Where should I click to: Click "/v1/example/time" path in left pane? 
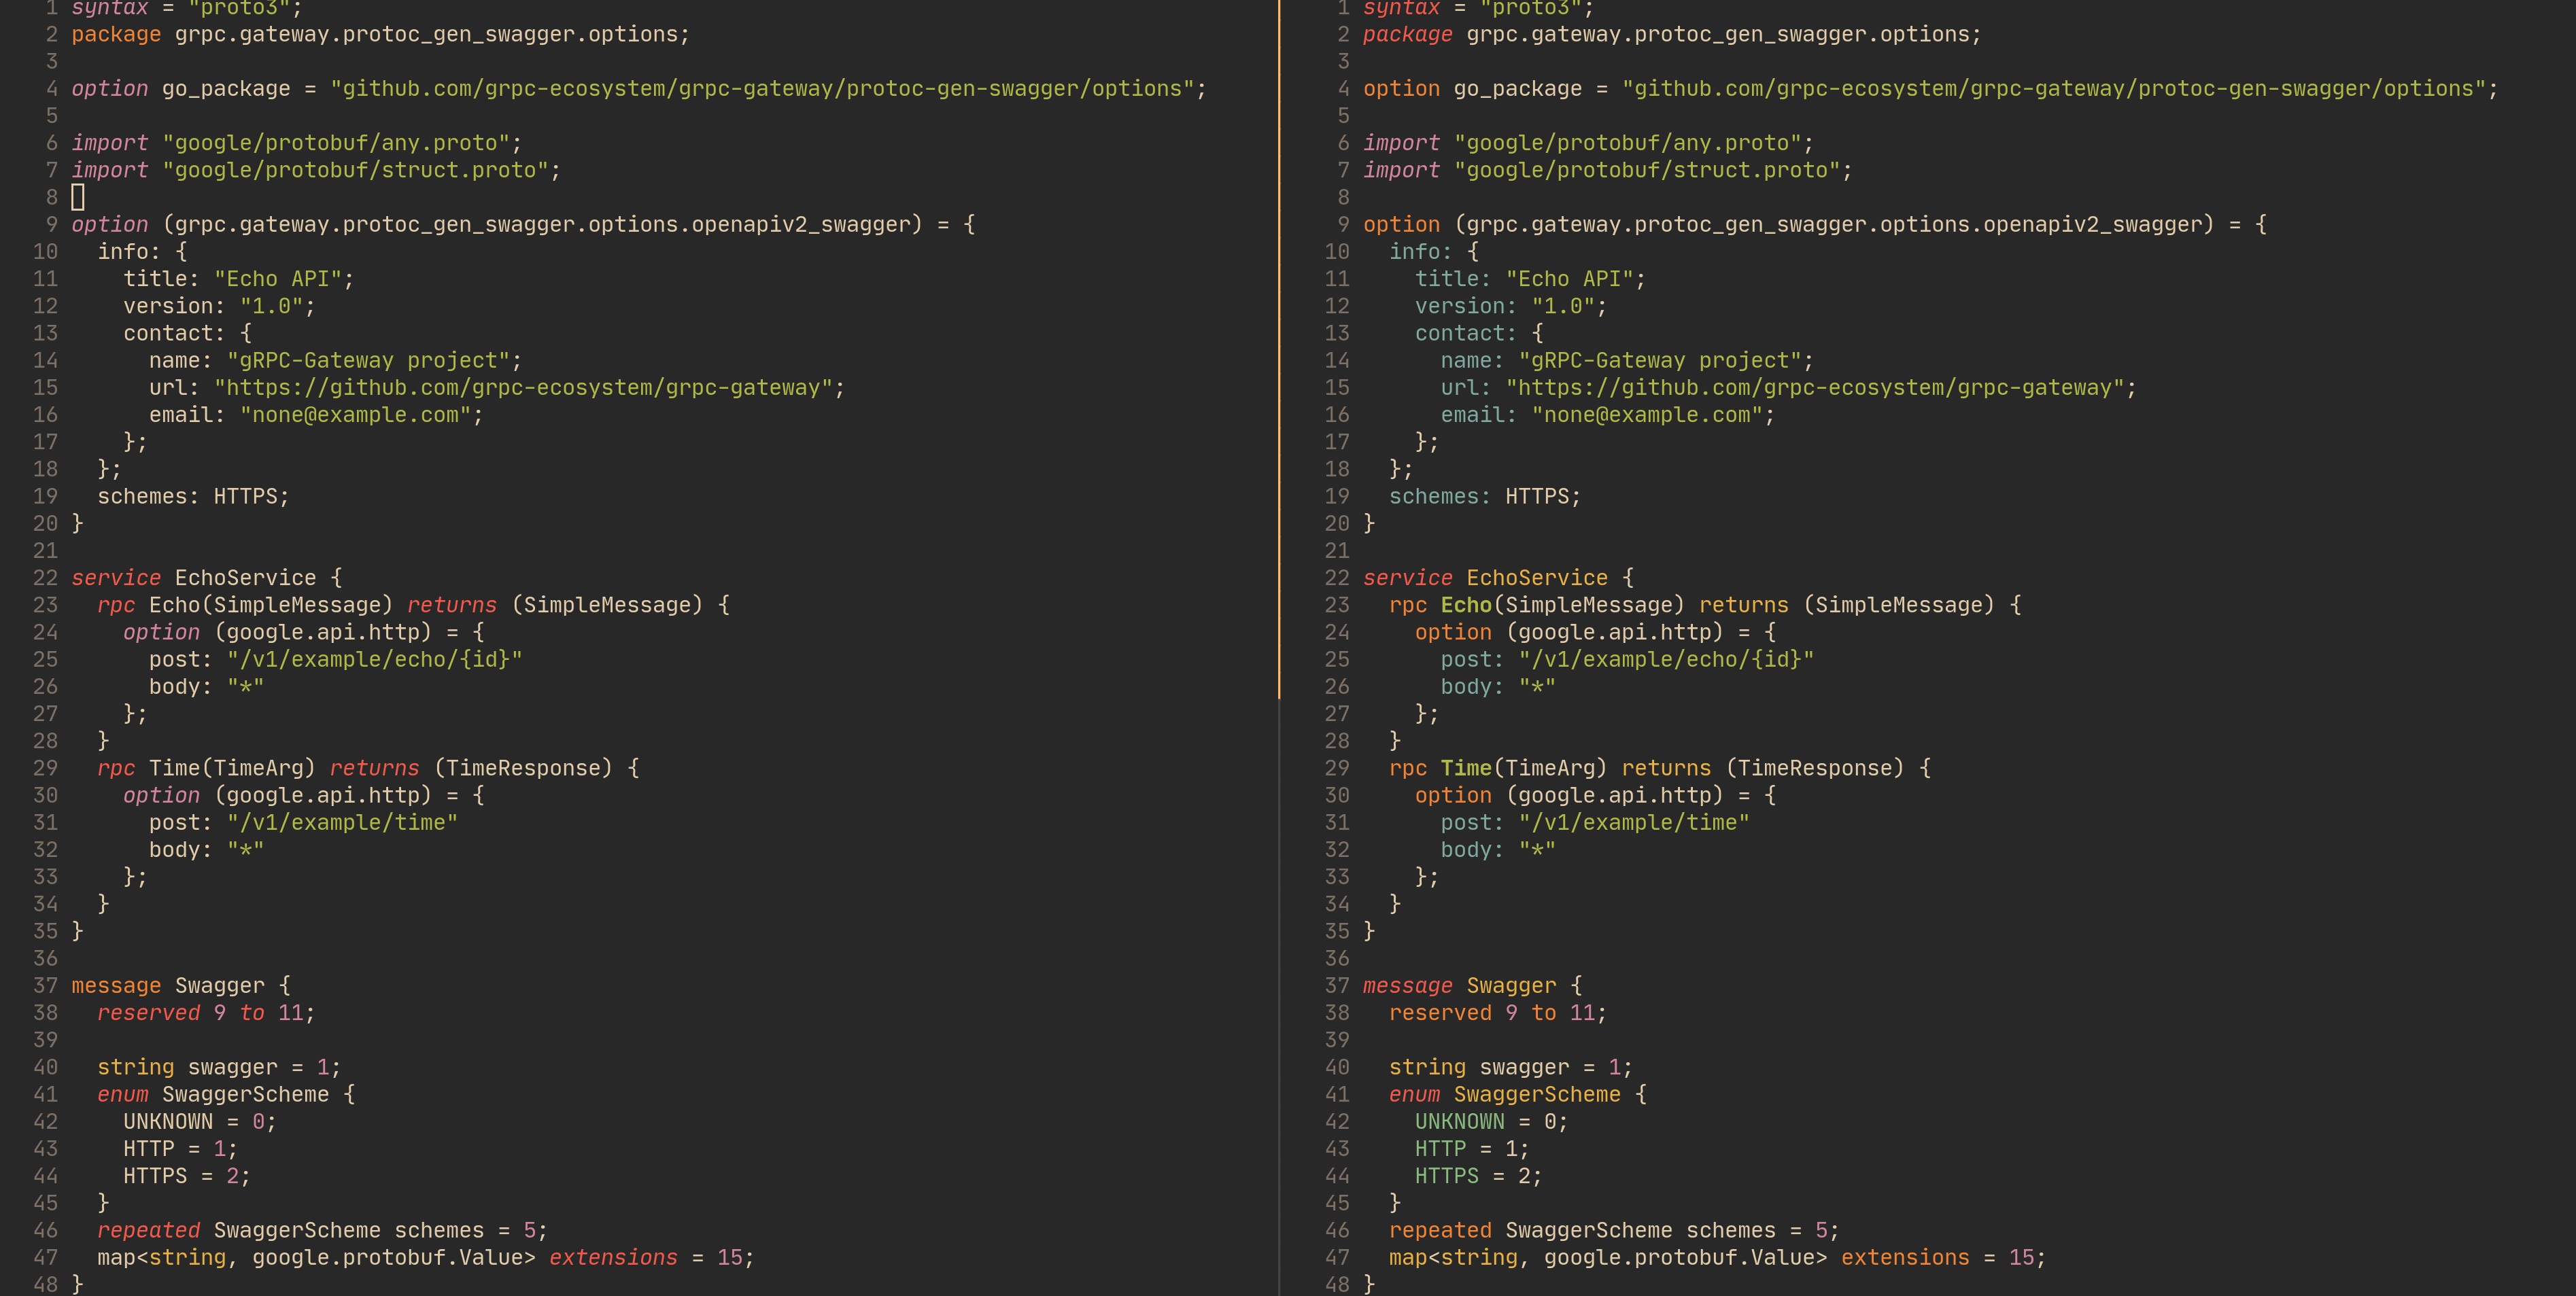[342, 823]
